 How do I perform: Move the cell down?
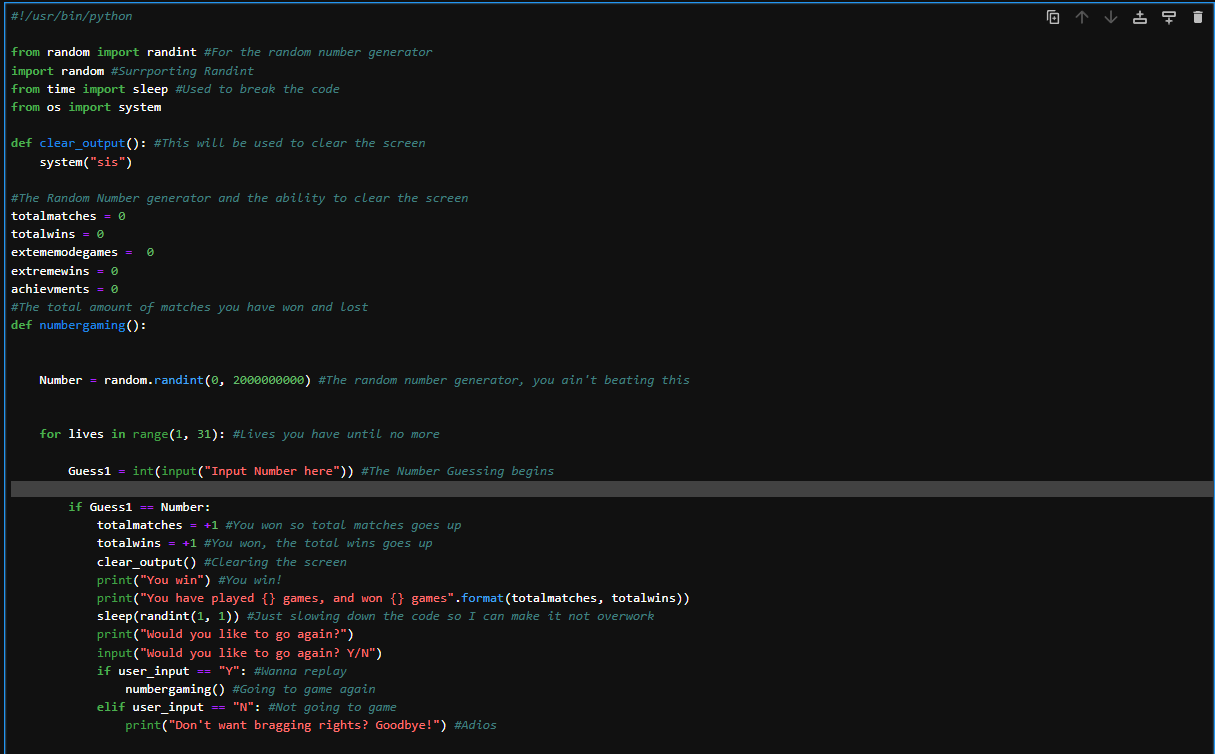pyautogui.click(x=1110, y=17)
